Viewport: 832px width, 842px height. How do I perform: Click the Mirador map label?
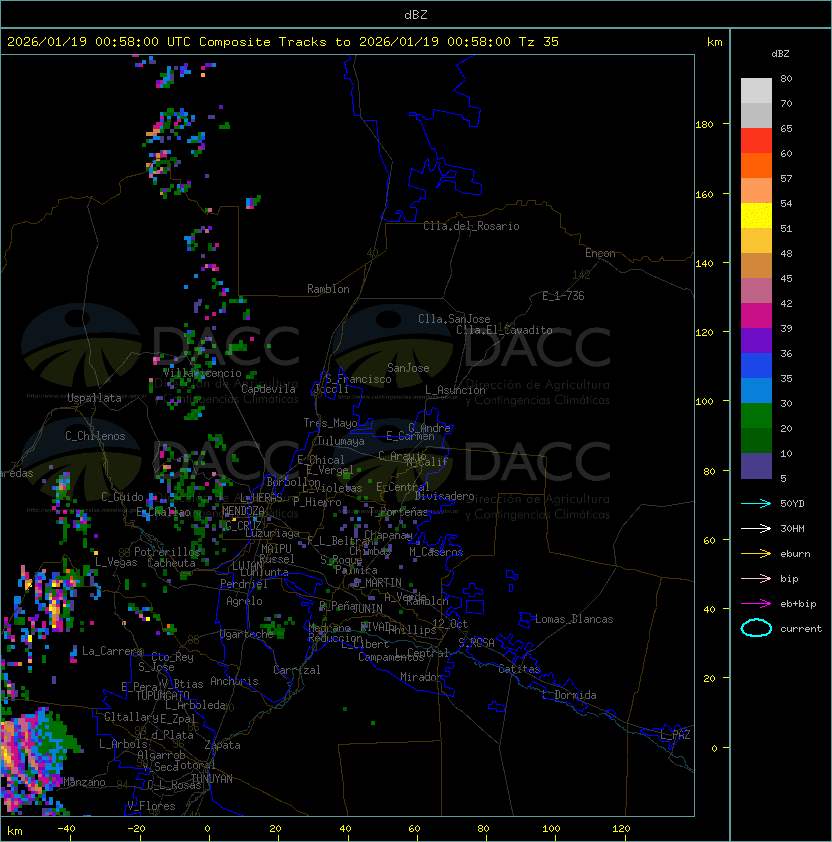421,677
